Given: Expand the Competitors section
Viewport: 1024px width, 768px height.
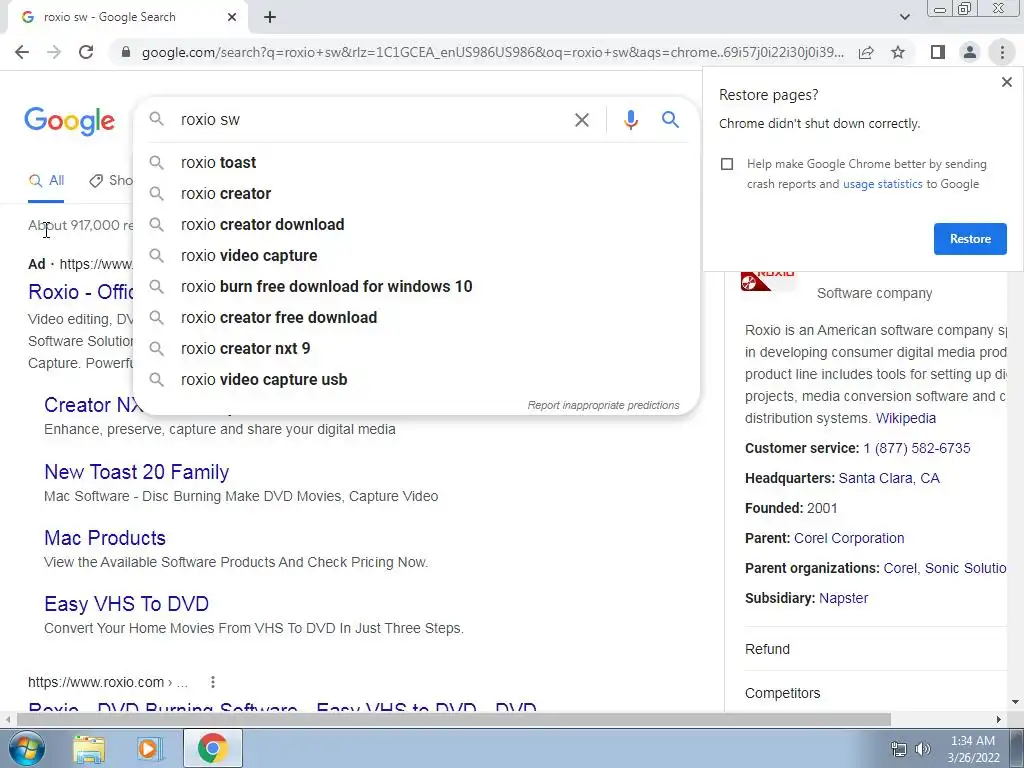Looking at the screenshot, I should (875, 694).
